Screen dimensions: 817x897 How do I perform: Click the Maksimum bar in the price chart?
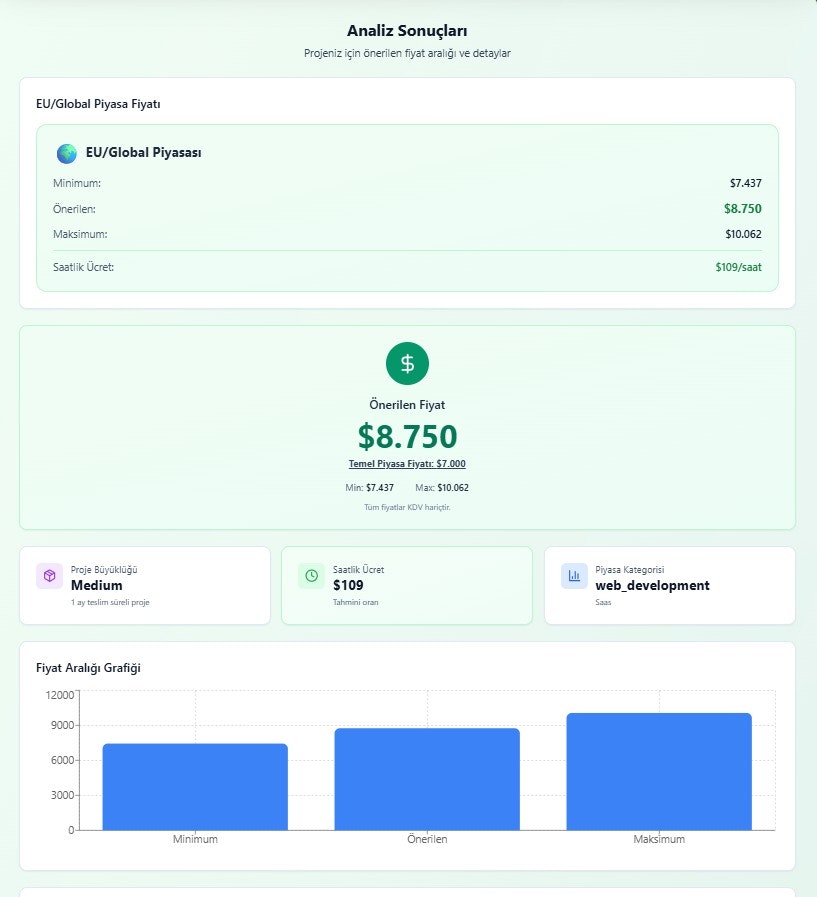(x=659, y=771)
